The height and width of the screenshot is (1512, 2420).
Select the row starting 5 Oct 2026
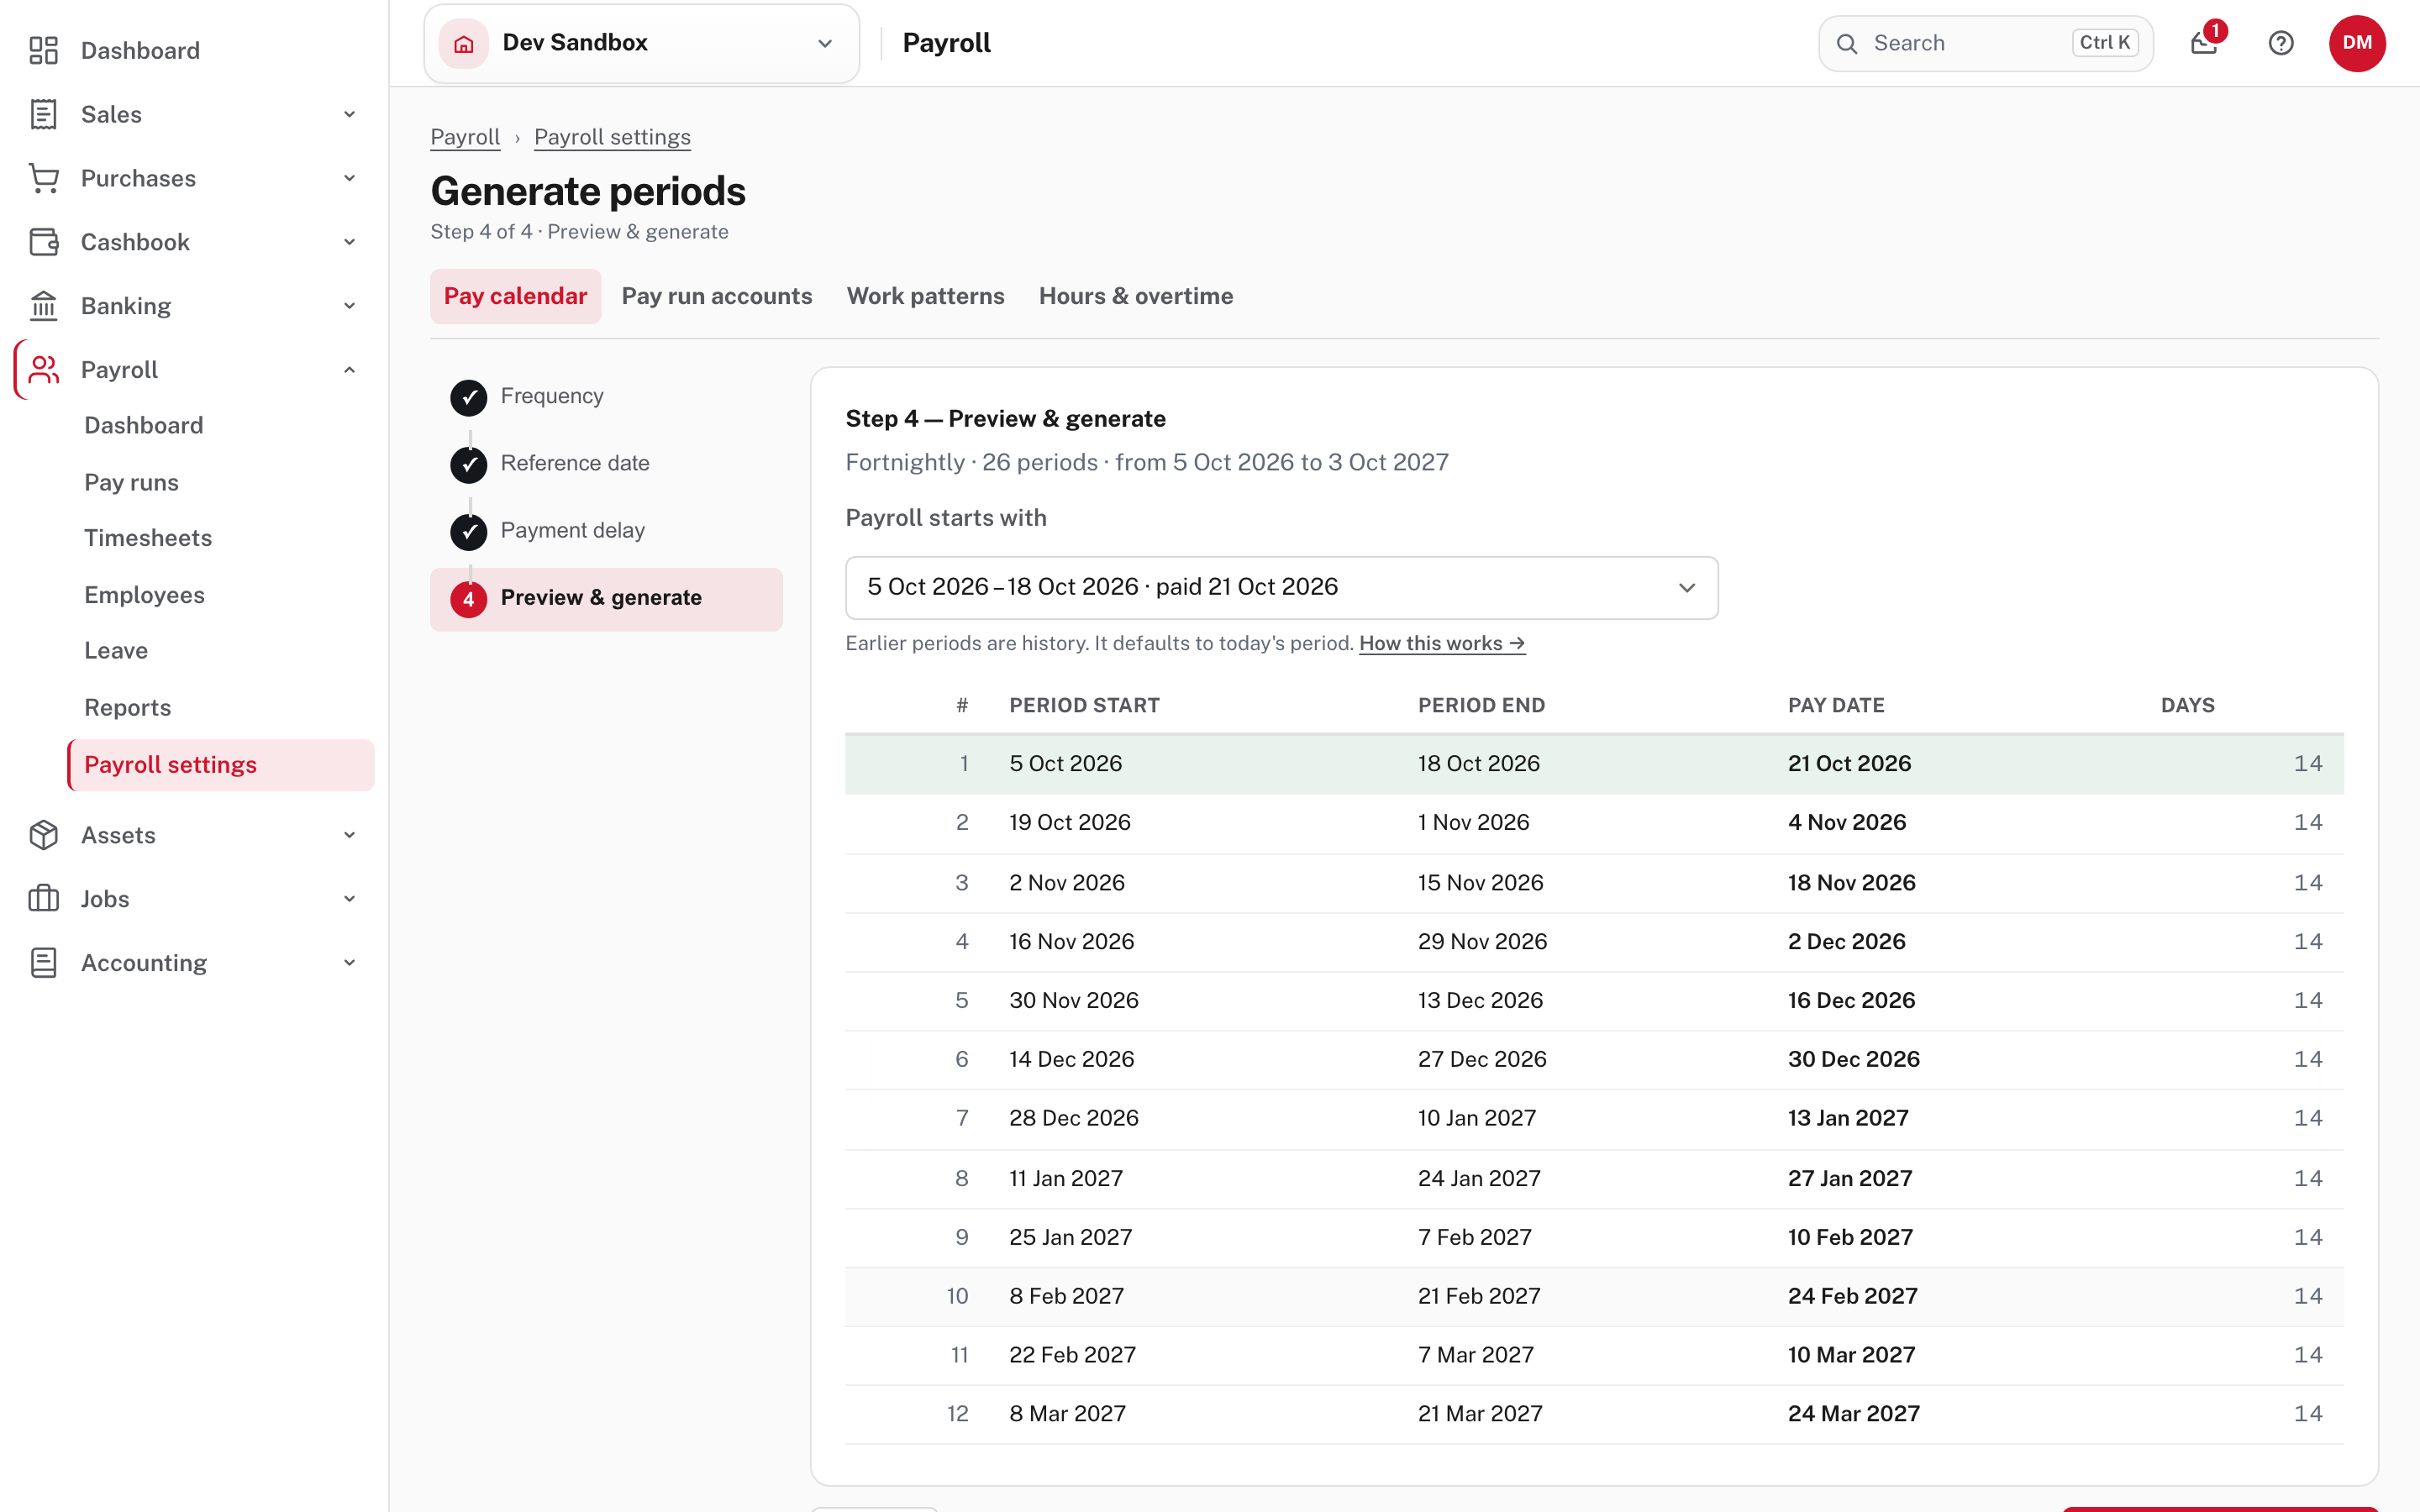(1594, 764)
